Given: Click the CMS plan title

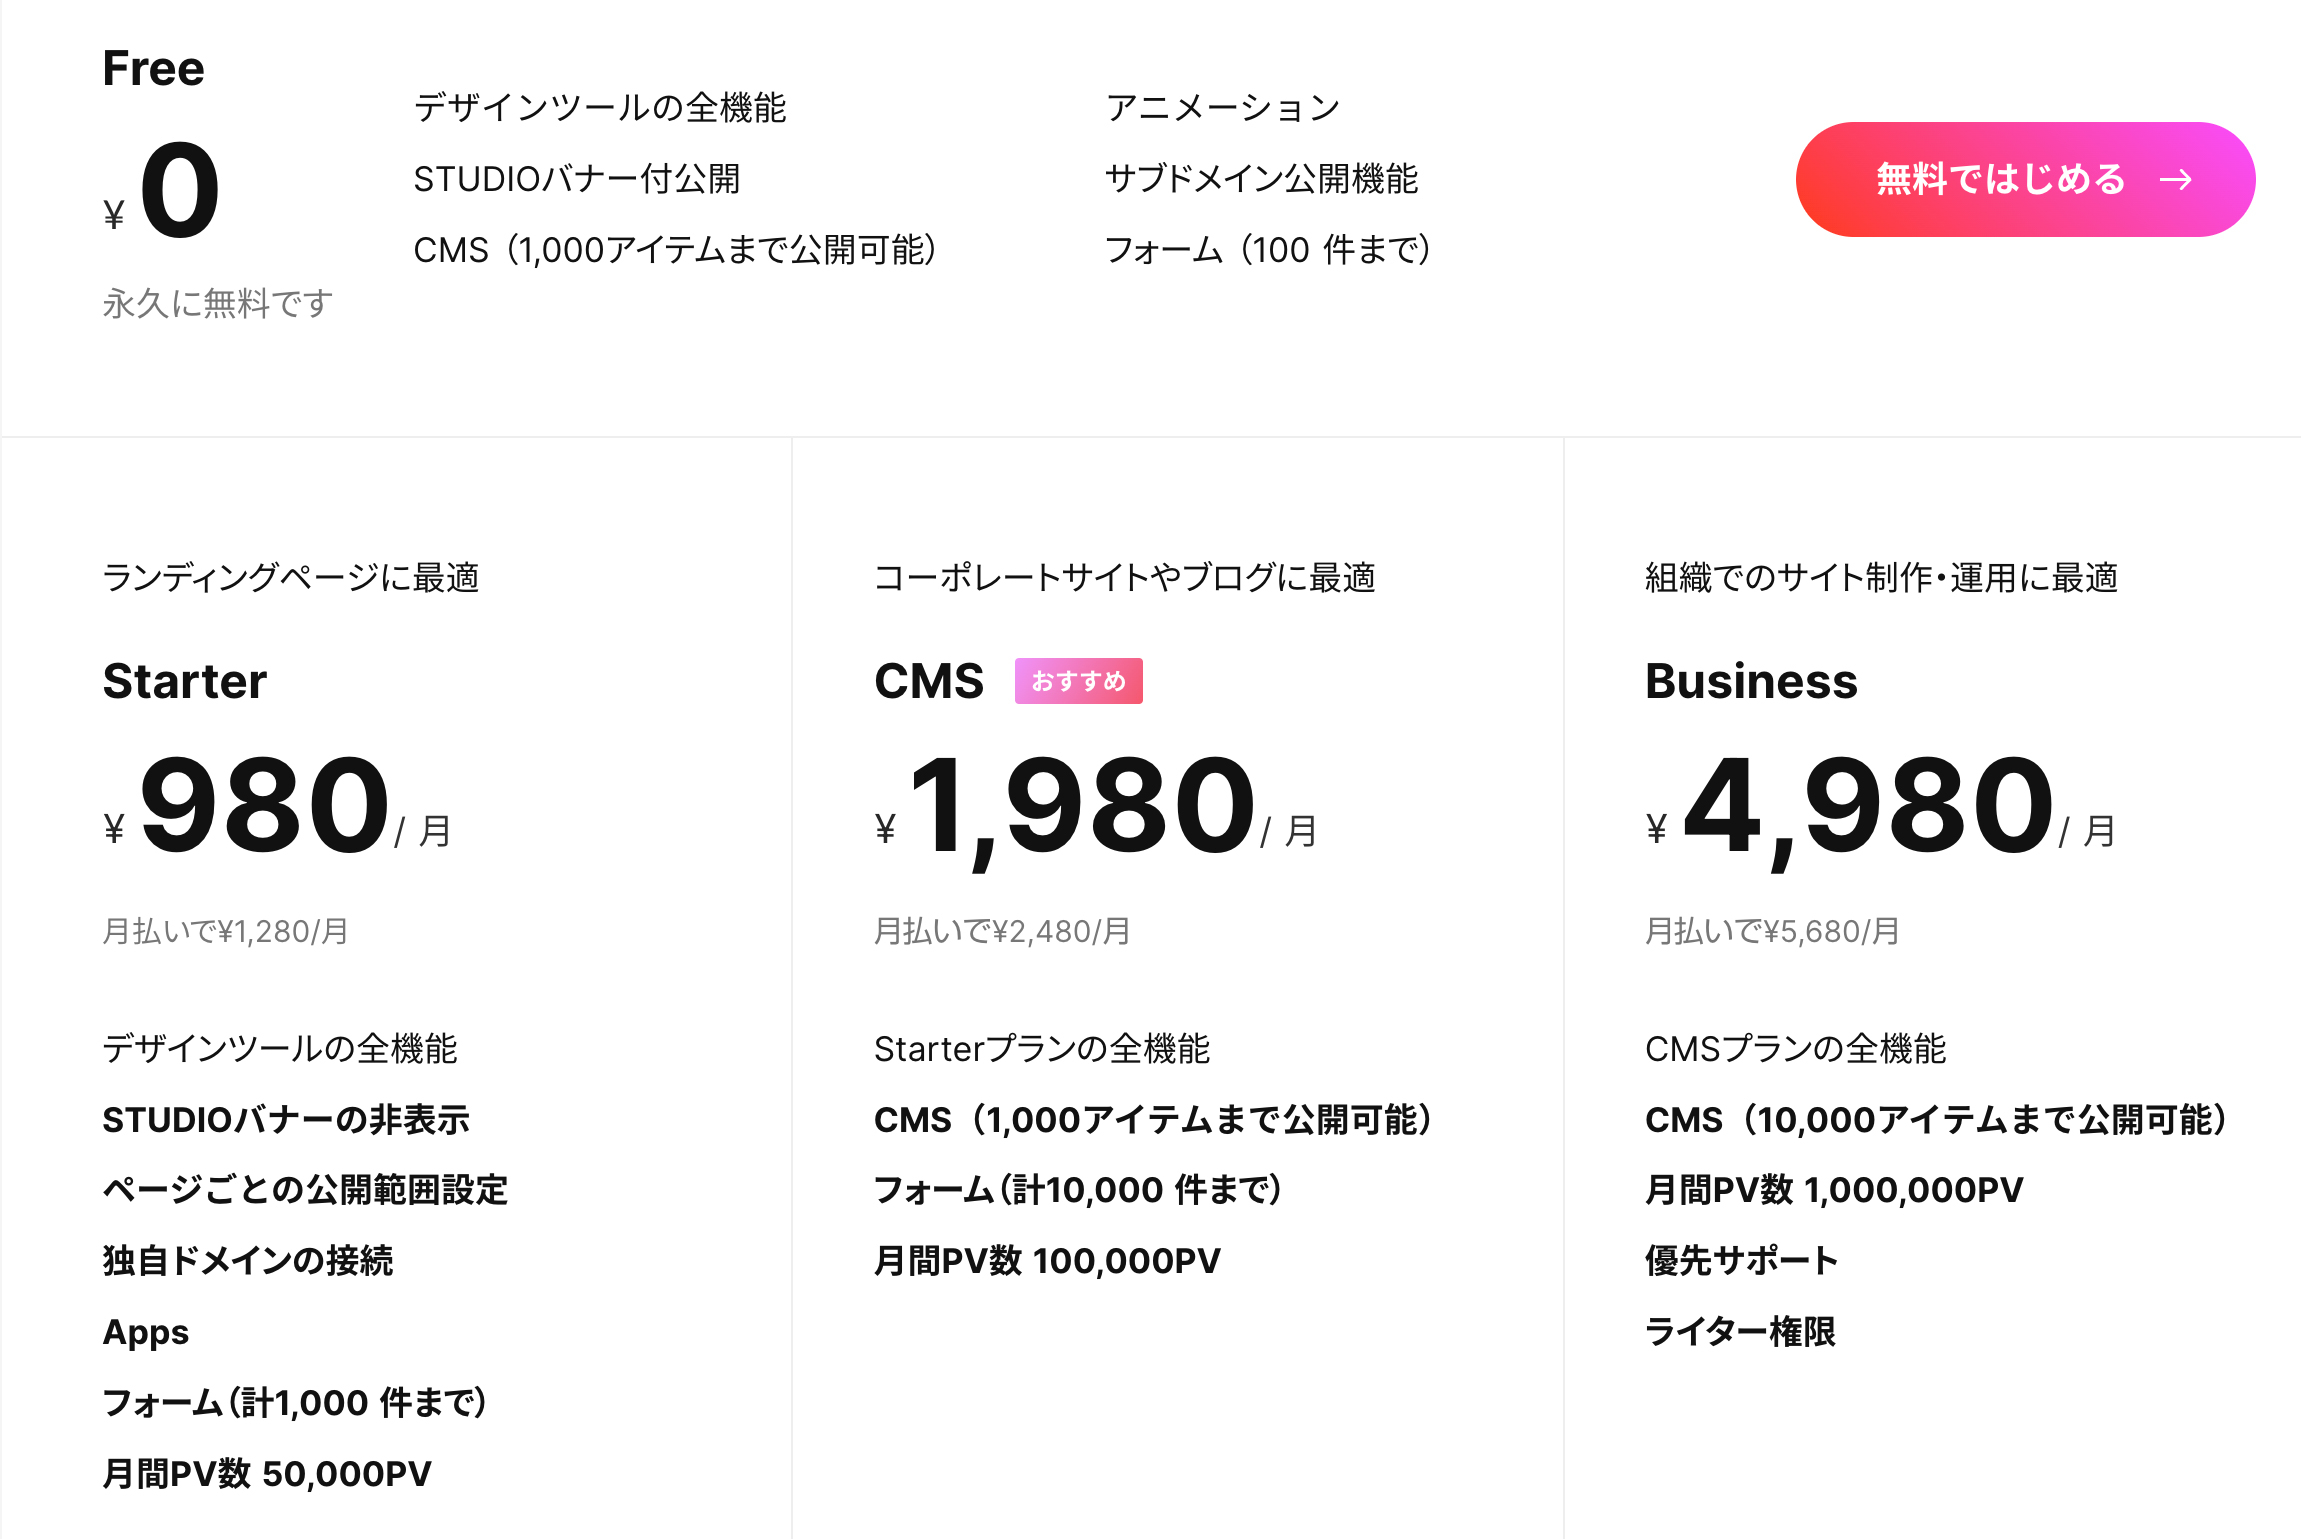Looking at the screenshot, I should click(x=929, y=681).
